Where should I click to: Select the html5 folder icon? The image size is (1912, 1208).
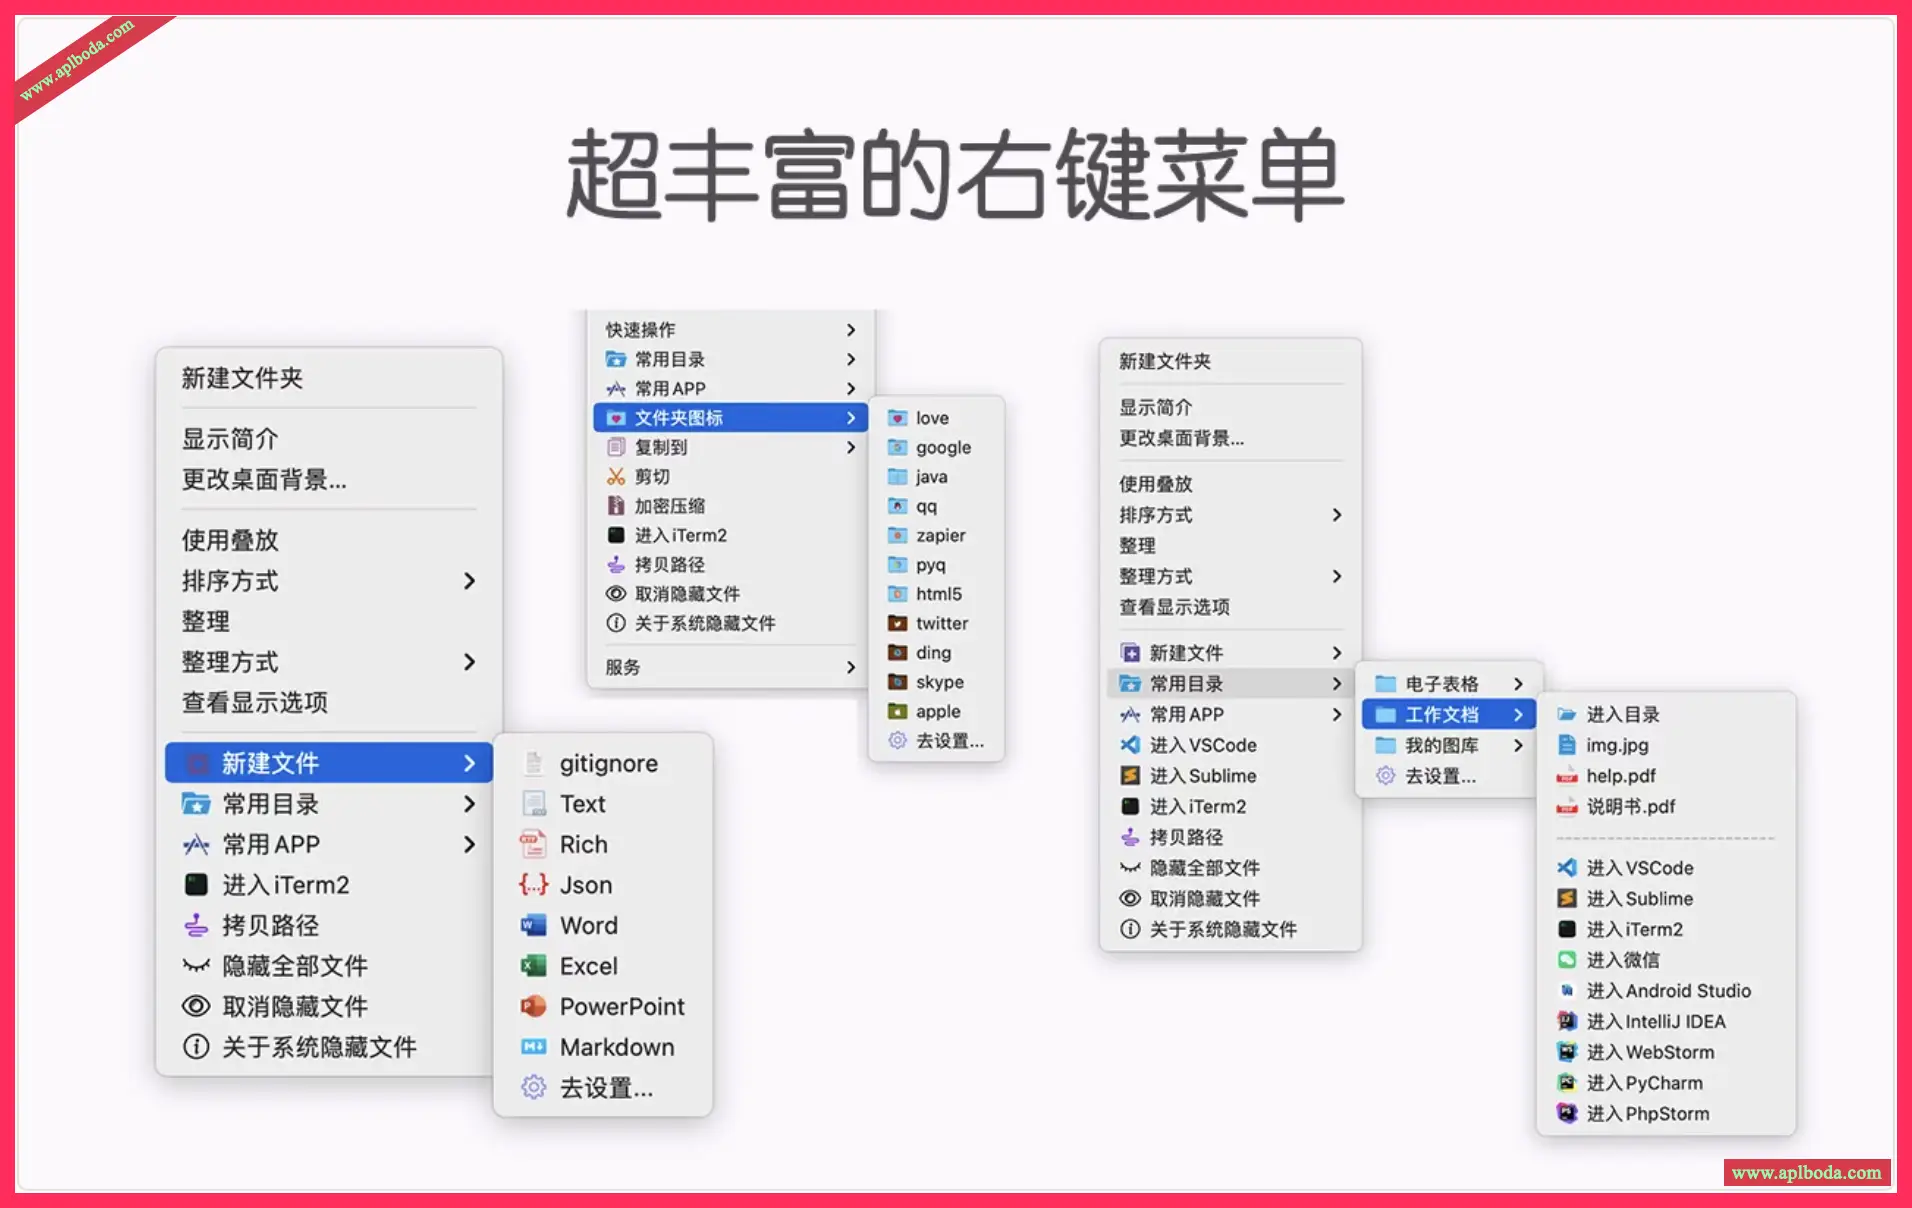pyautogui.click(x=898, y=594)
